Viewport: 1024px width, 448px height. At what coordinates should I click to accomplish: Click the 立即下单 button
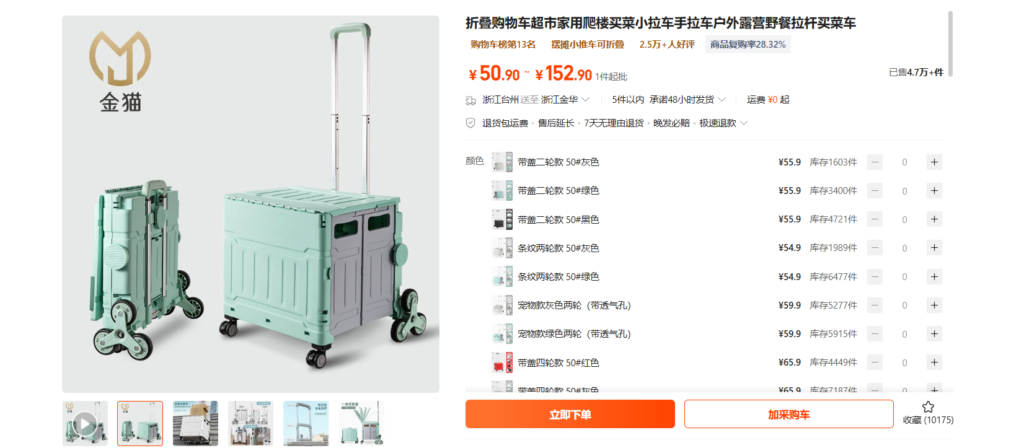(569, 414)
